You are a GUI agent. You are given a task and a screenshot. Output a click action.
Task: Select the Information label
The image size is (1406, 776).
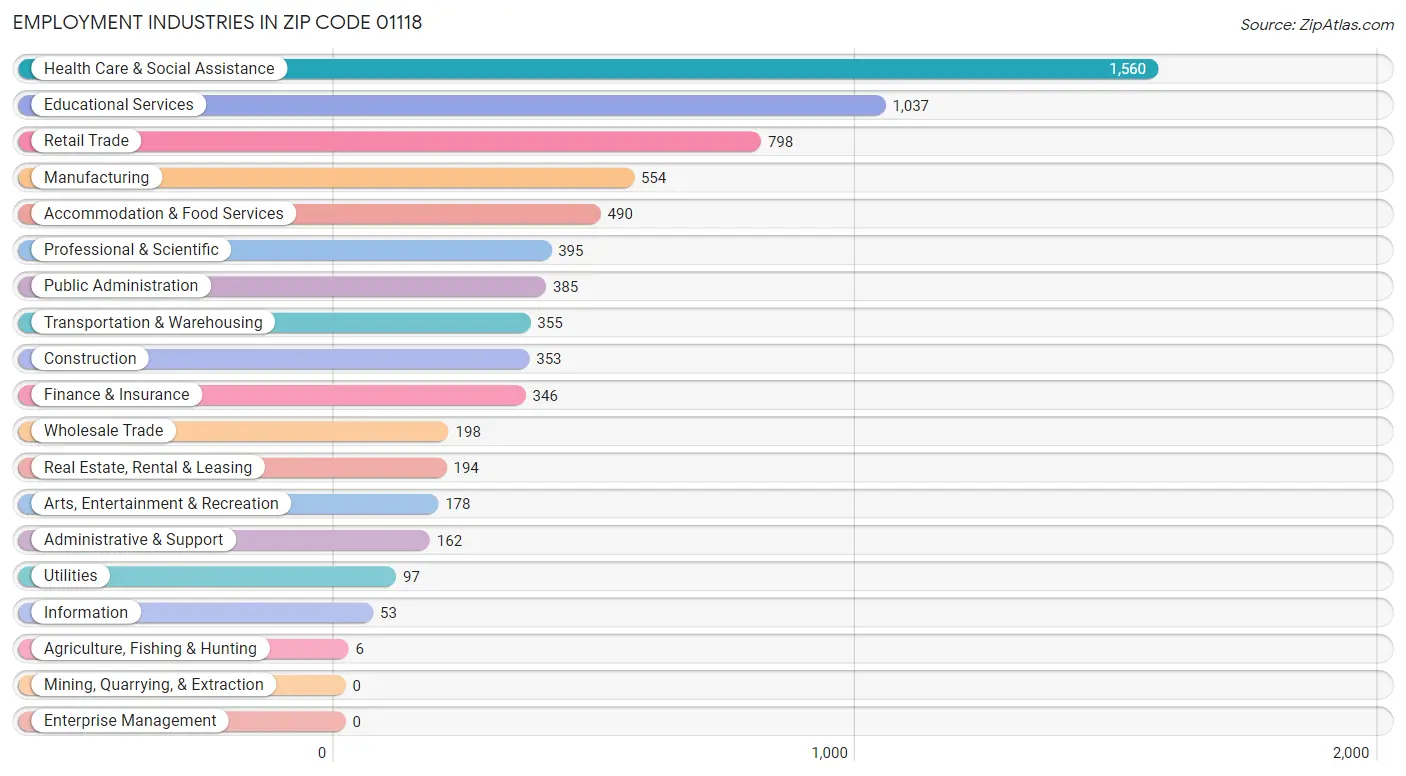86,612
